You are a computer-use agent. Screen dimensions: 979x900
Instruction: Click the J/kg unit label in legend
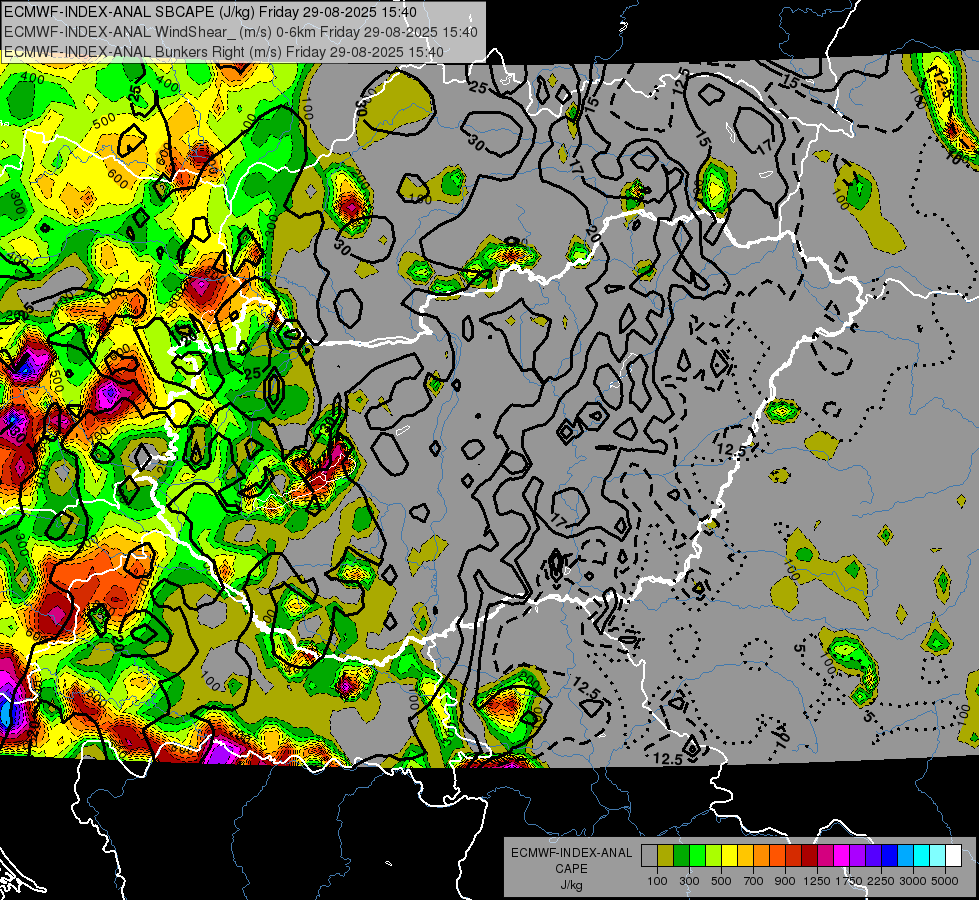pyautogui.click(x=571, y=885)
